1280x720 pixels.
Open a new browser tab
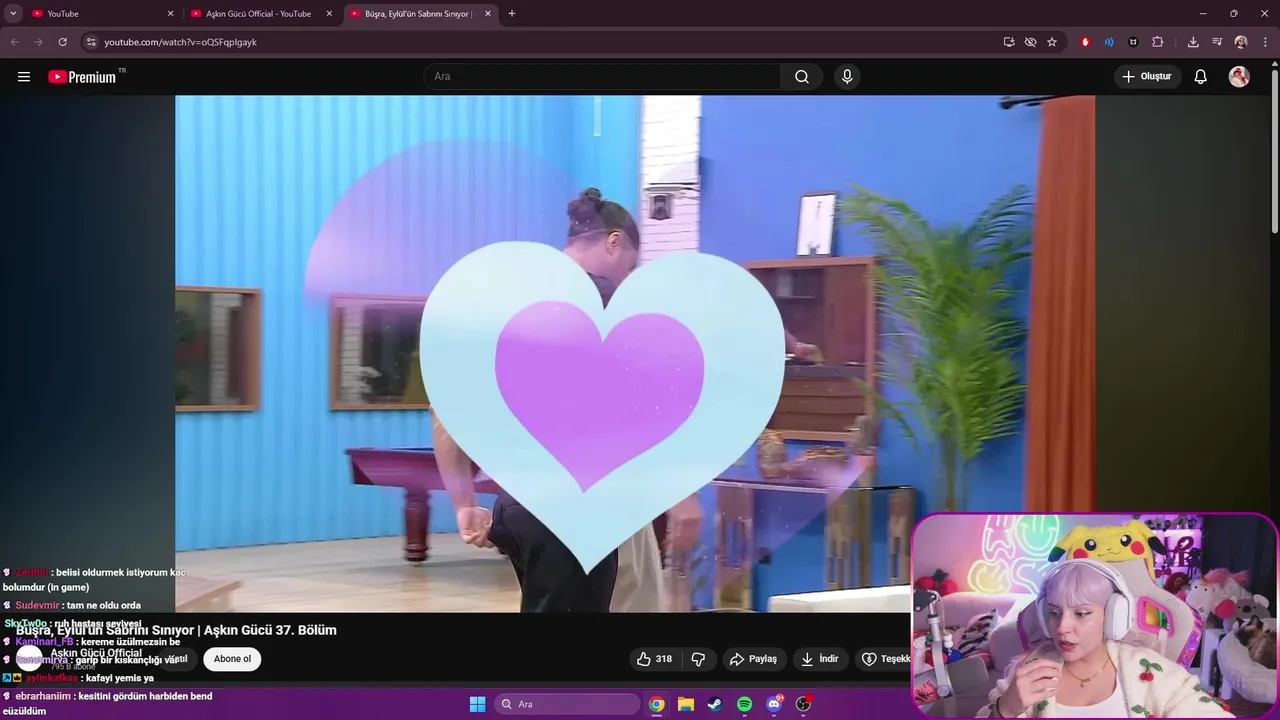coord(512,14)
